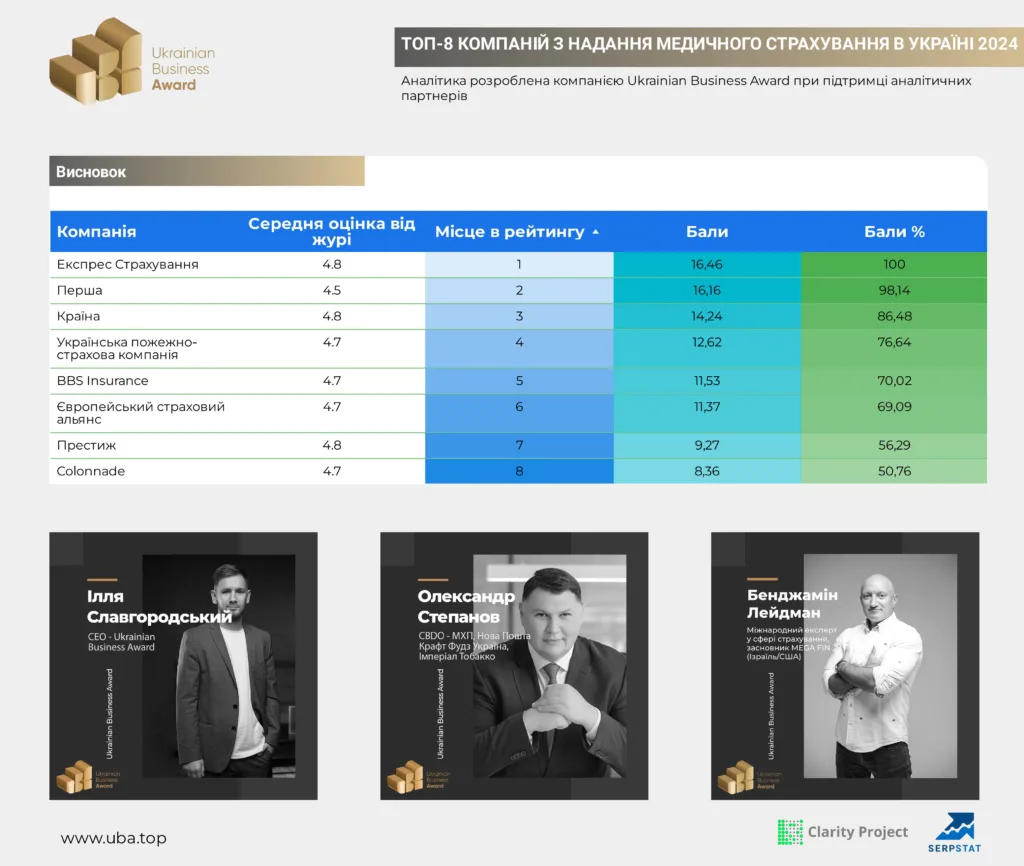
Task: Open Олександр Степанов expert card
Action: (x=515, y=666)
